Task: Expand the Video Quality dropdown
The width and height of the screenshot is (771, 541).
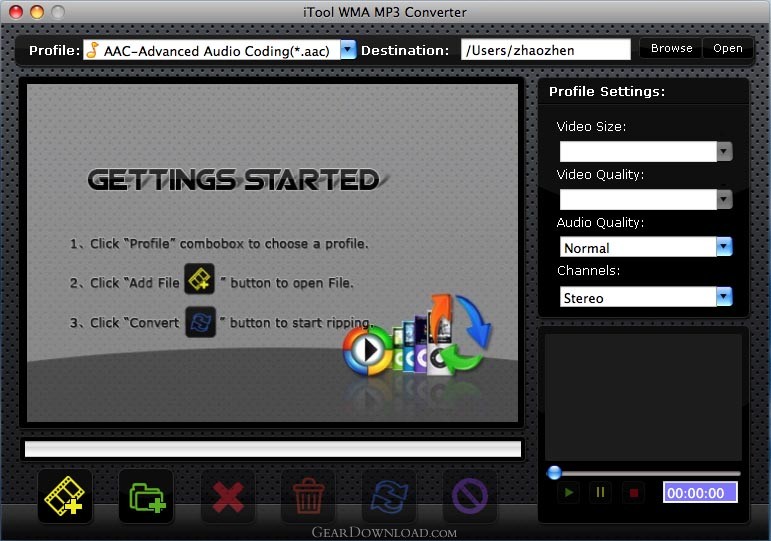Action: pos(724,199)
